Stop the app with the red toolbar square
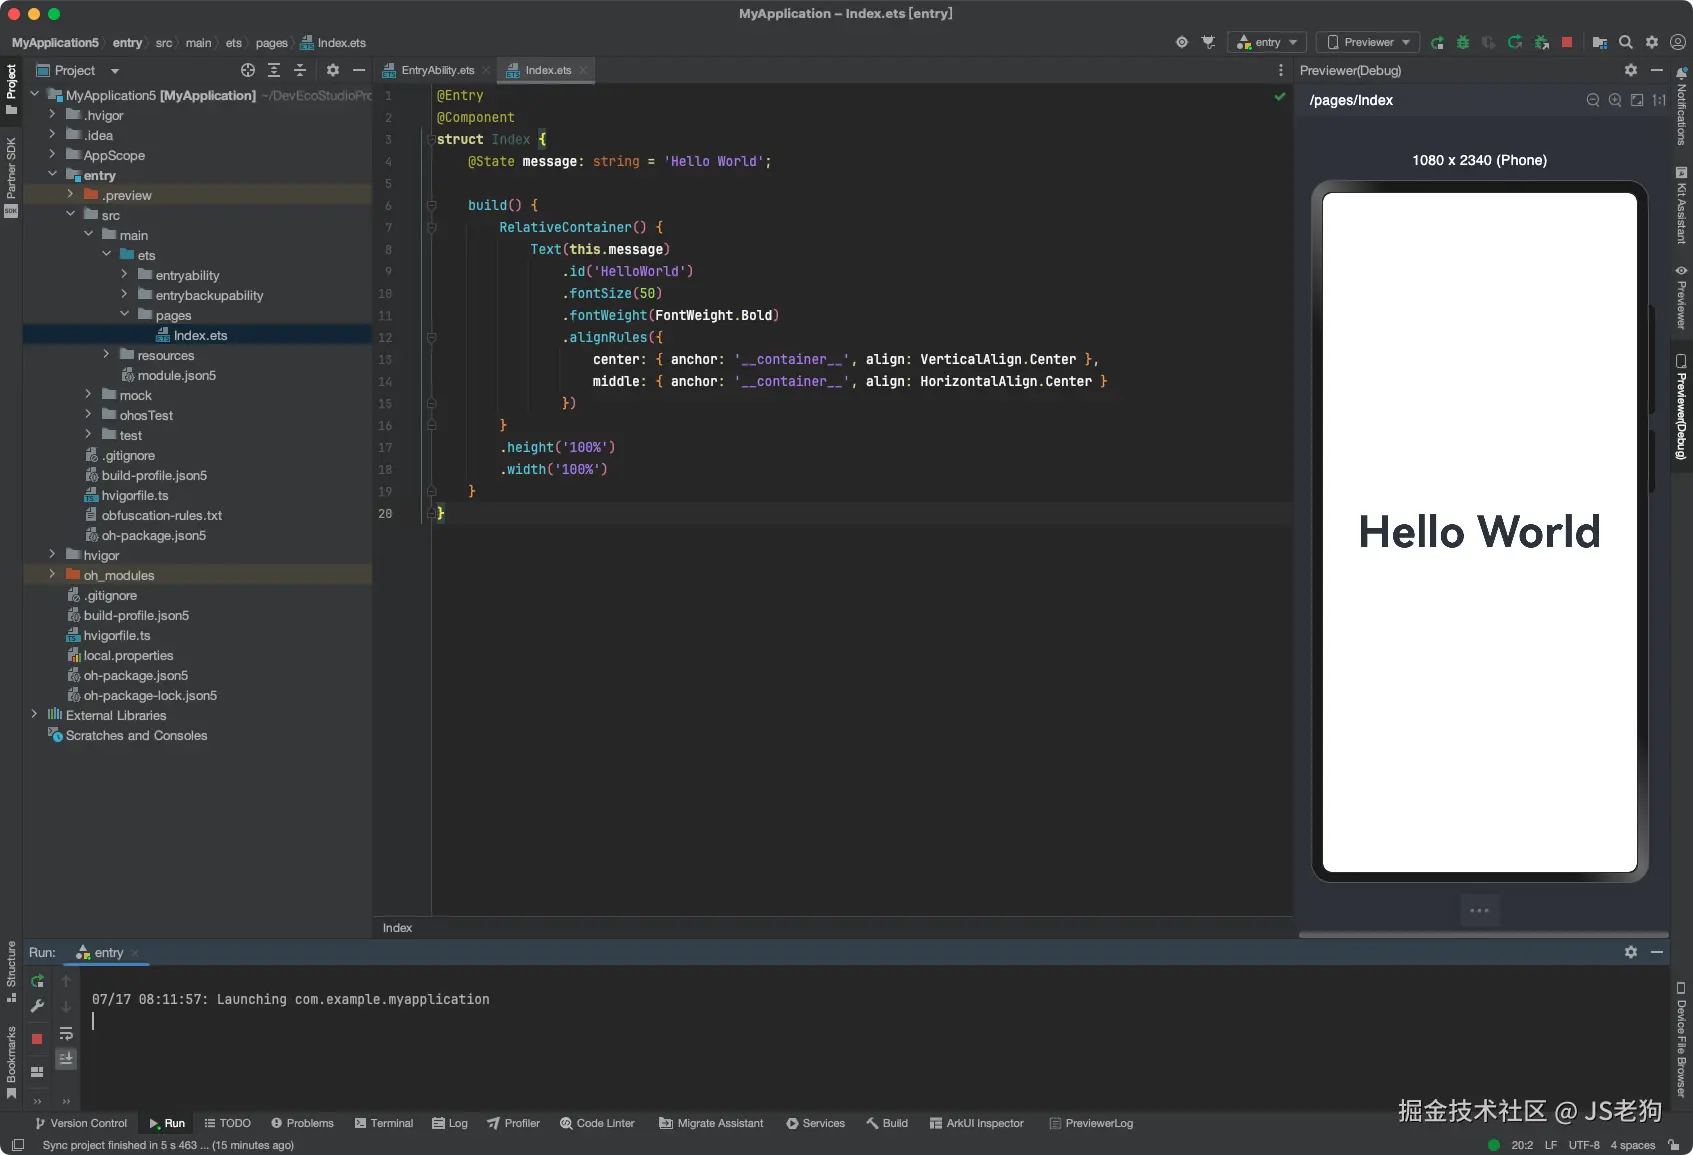 click(x=1567, y=42)
